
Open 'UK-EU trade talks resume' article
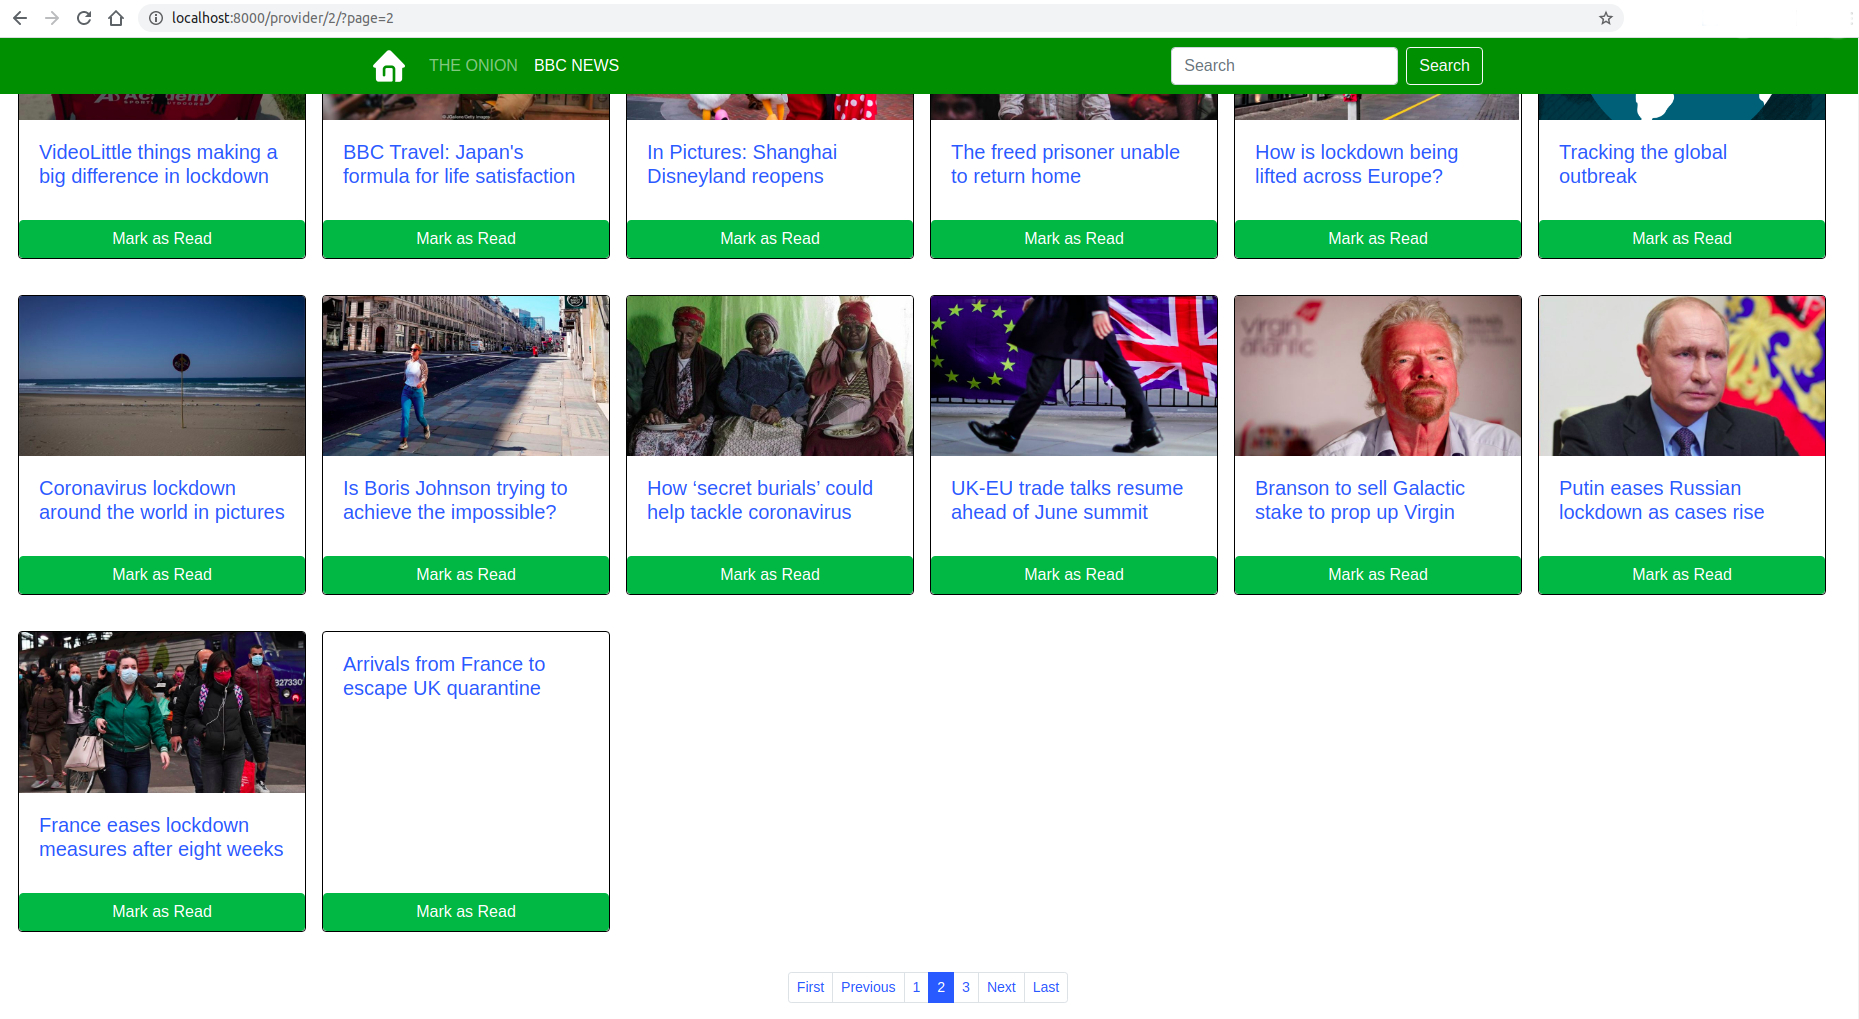(1067, 500)
